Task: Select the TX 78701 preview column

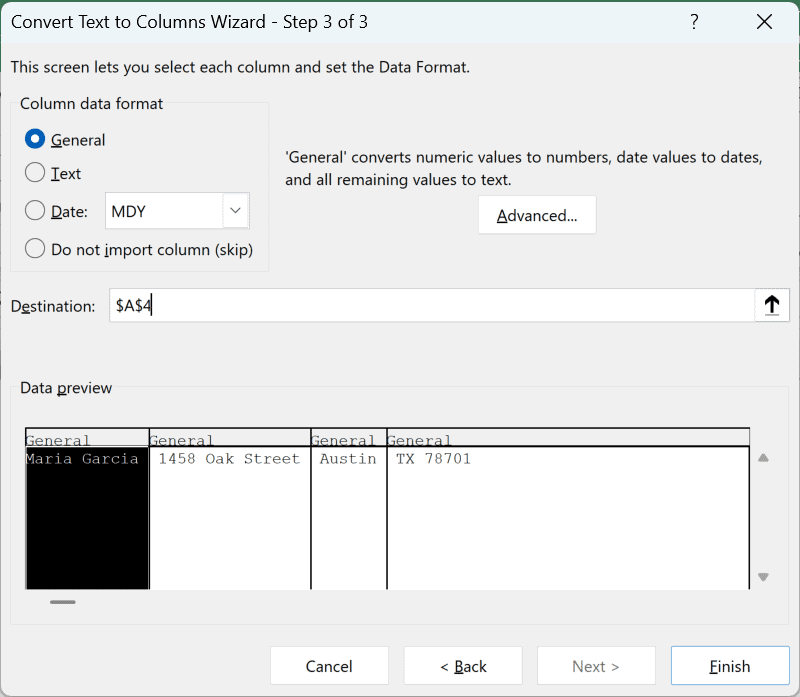Action: 568,518
